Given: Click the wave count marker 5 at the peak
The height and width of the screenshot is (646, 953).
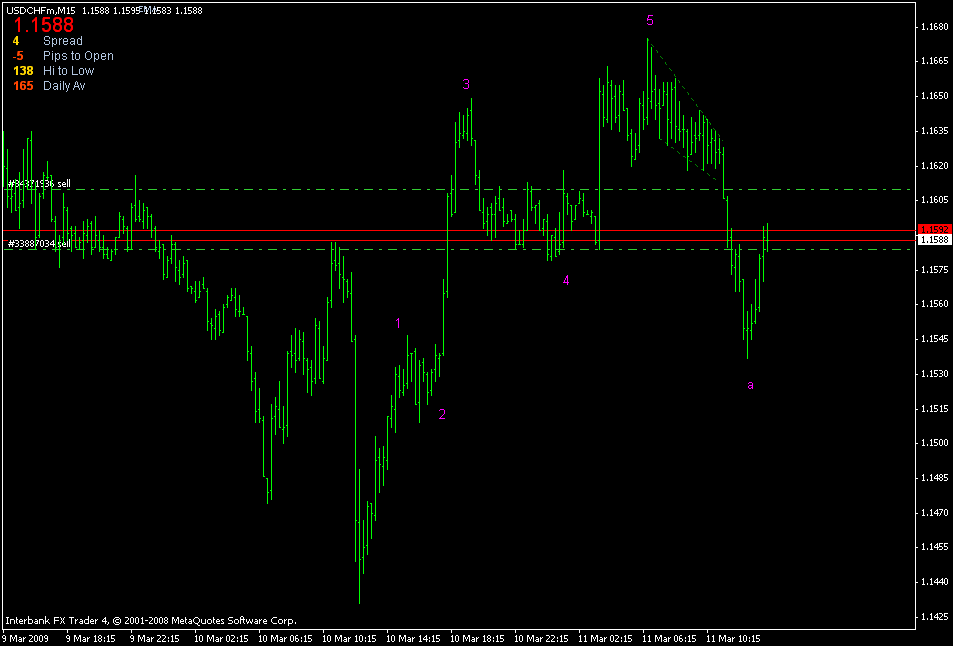Looking at the screenshot, I should pyautogui.click(x=651, y=19).
